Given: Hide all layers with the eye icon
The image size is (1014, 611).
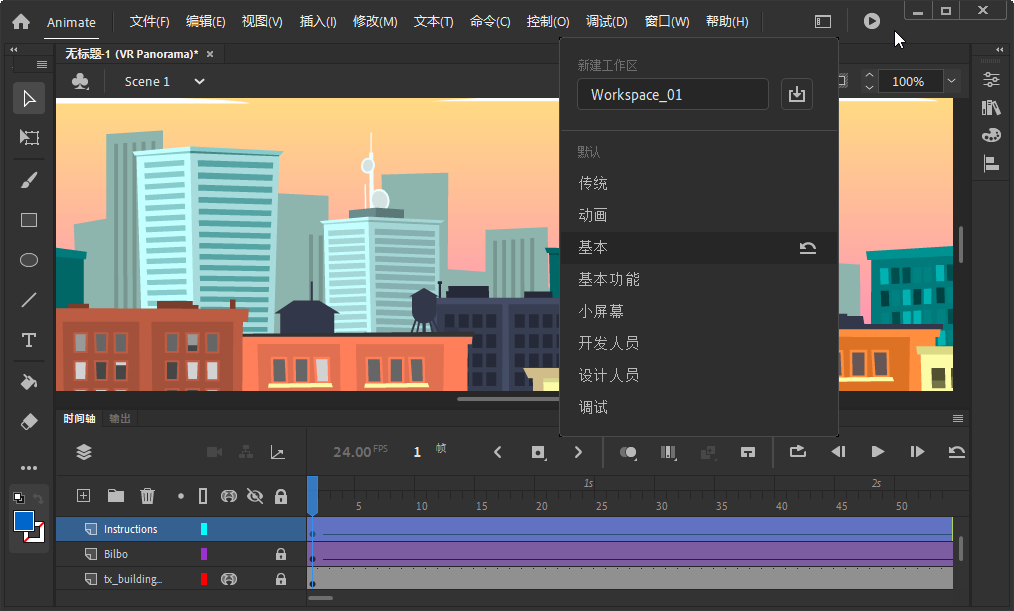Looking at the screenshot, I should tap(253, 495).
